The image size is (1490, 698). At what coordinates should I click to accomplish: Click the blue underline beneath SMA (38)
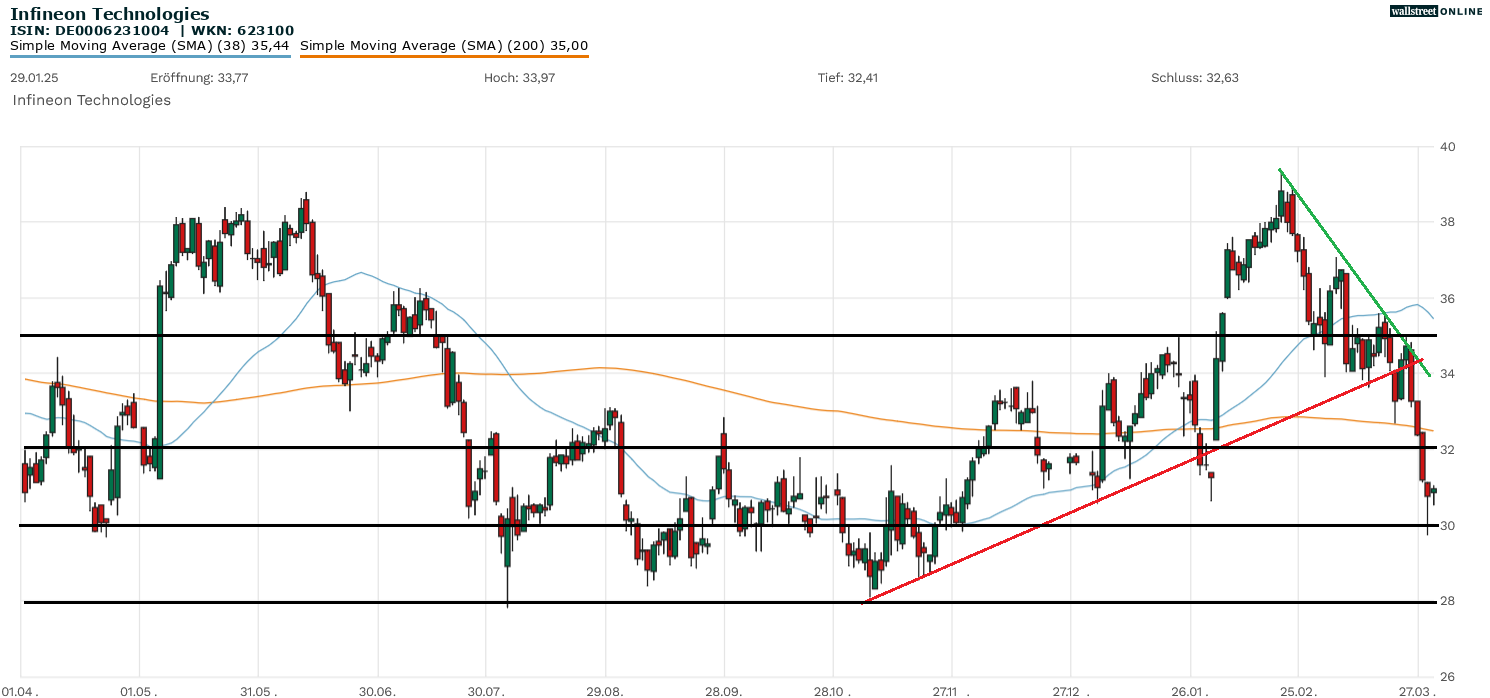[x=150, y=56]
